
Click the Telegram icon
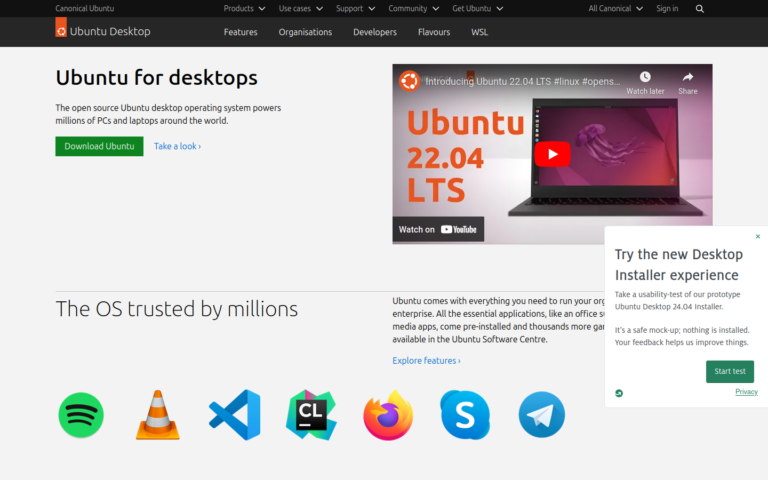[x=542, y=415]
